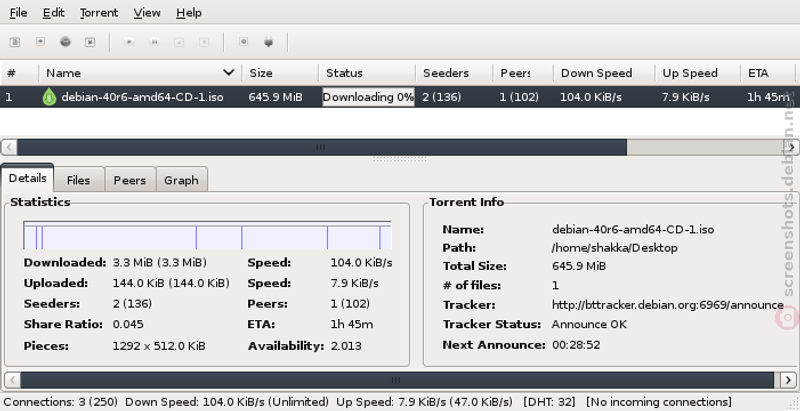800x411 pixels.
Task: Sort by the Size column header
Action: [280, 73]
